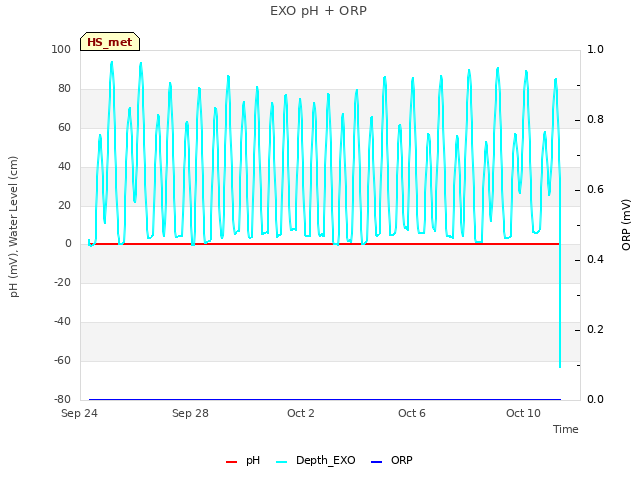Select the Sep 28 x-axis tick label
Viewport: 640px width, 480px height.
(x=190, y=413)
